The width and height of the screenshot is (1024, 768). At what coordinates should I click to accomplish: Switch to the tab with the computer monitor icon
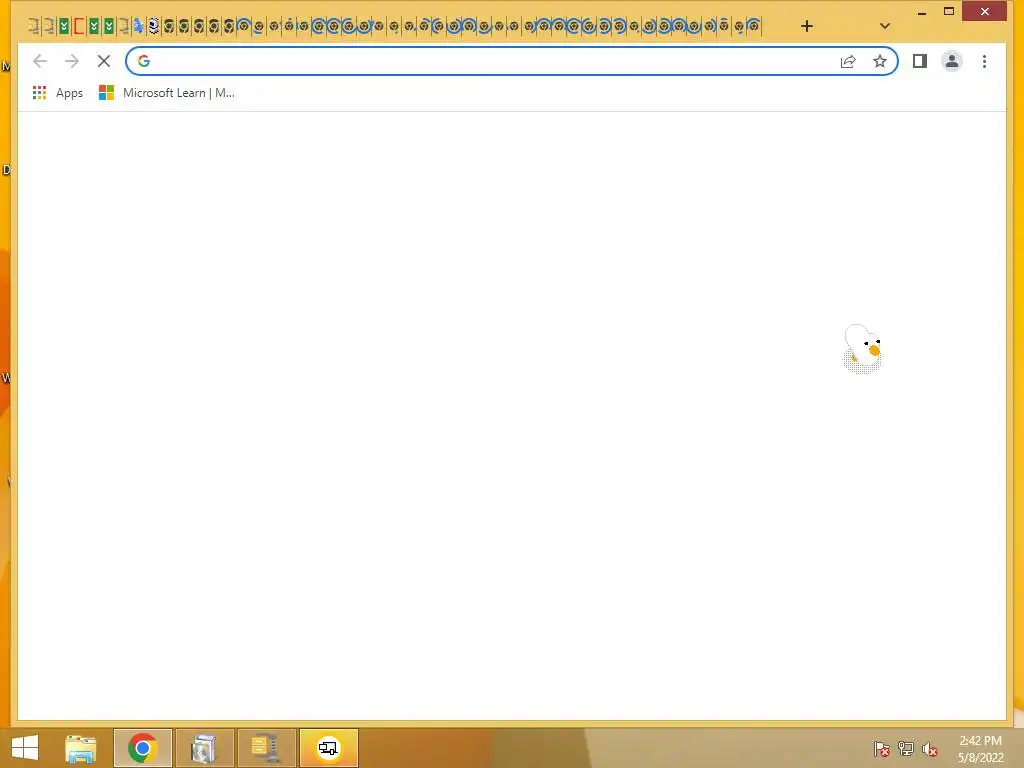[x=153, y=26]
